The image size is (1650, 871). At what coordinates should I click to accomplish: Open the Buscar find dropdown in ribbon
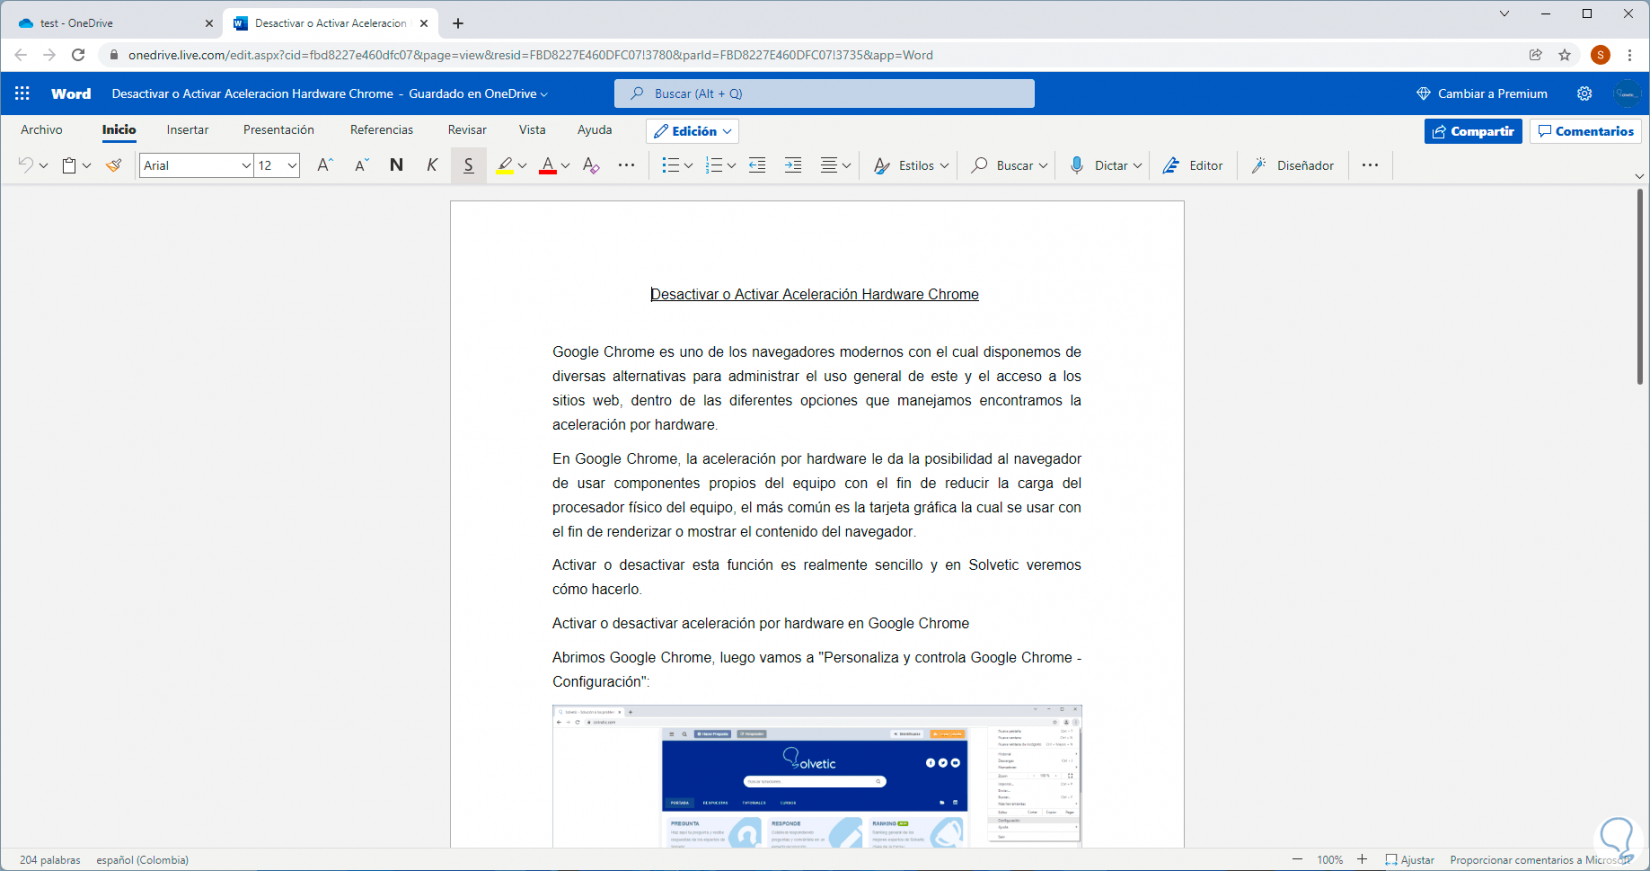(1009, 165)
